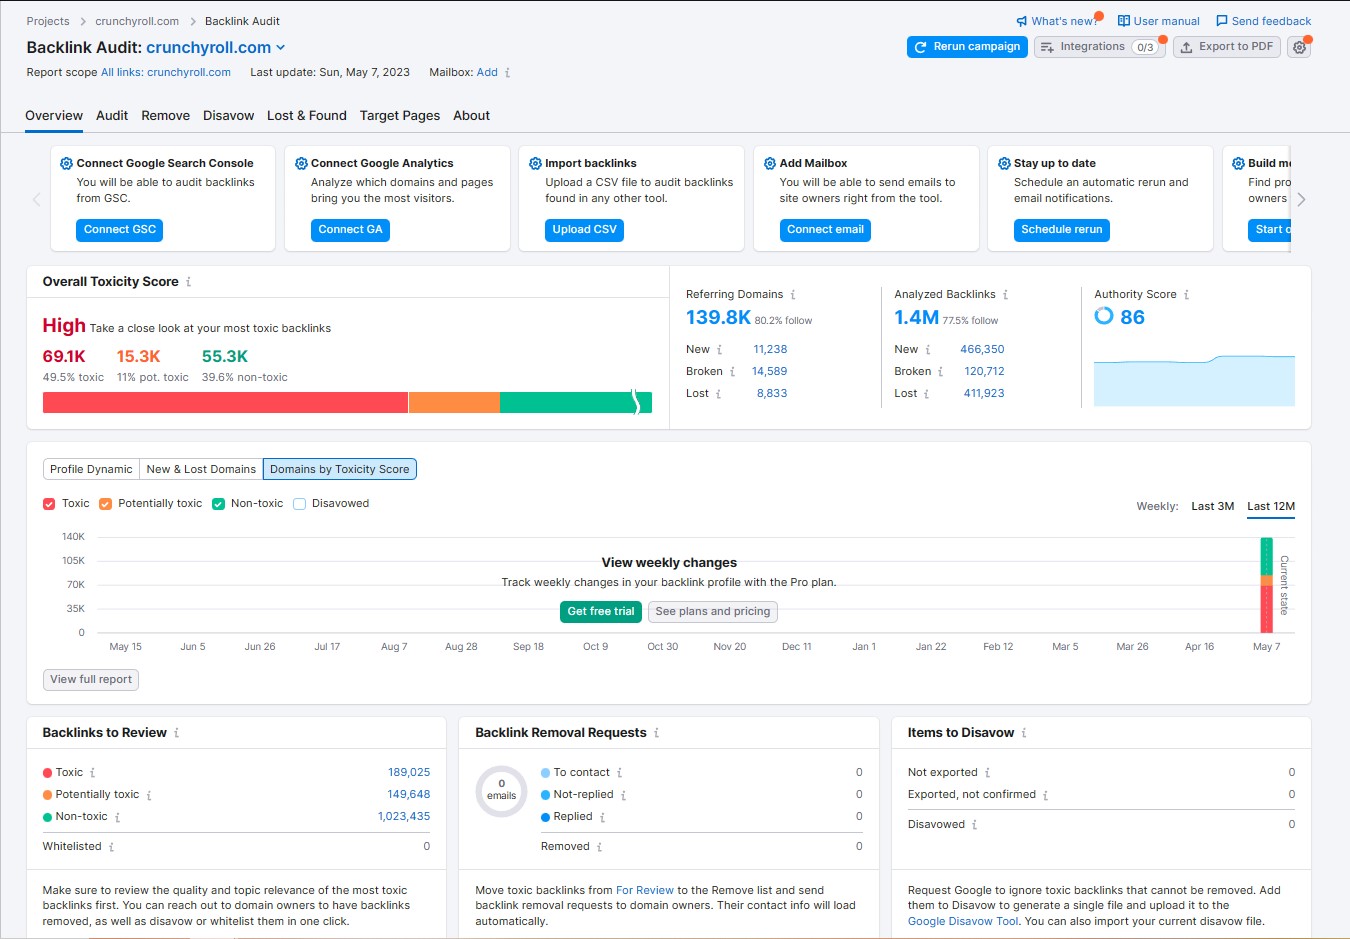The height and width of the screenshot is (939, 1350).
Task: Click the Rerun campaign button
Action: tap(967, 47)
